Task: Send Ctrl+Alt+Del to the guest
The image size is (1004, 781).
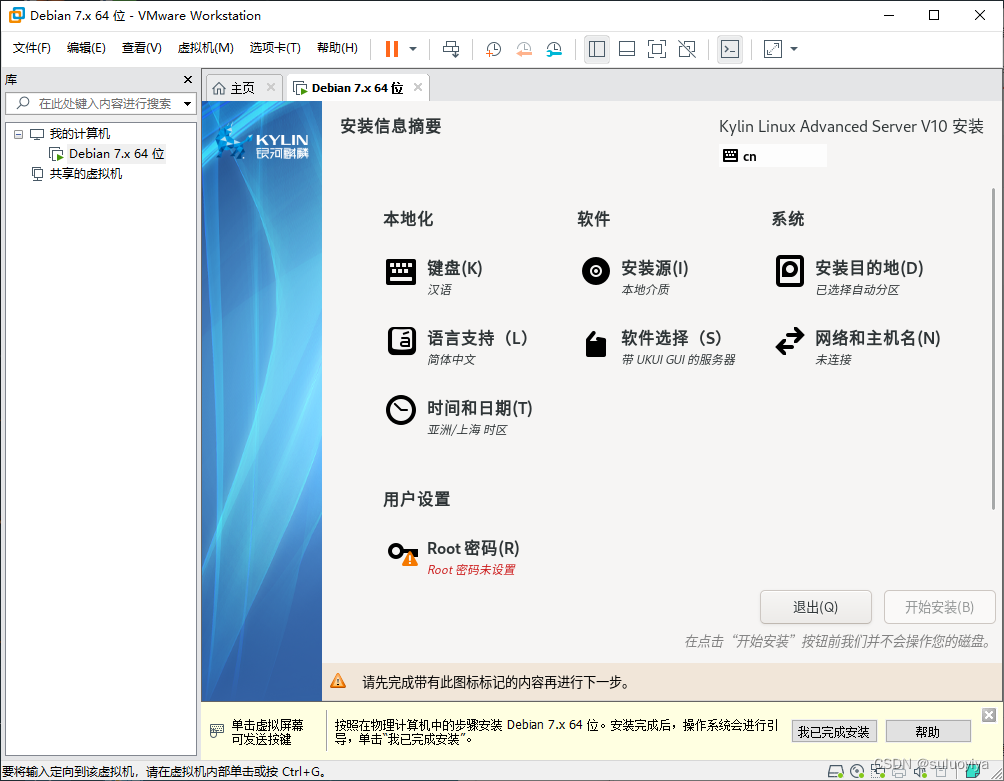Action: point(451,48)
